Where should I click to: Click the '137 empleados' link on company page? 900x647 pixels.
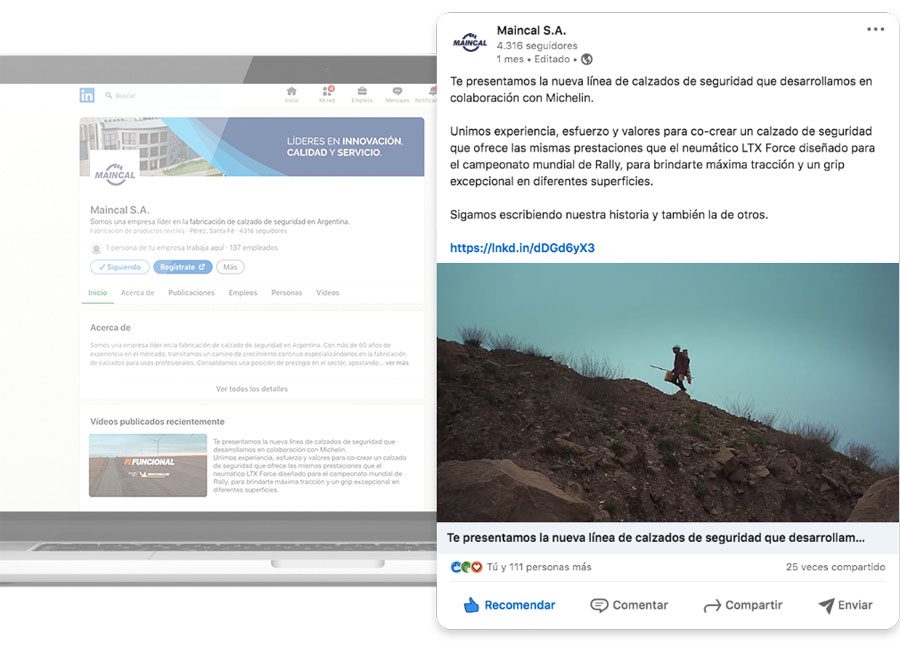pos(254,248)
